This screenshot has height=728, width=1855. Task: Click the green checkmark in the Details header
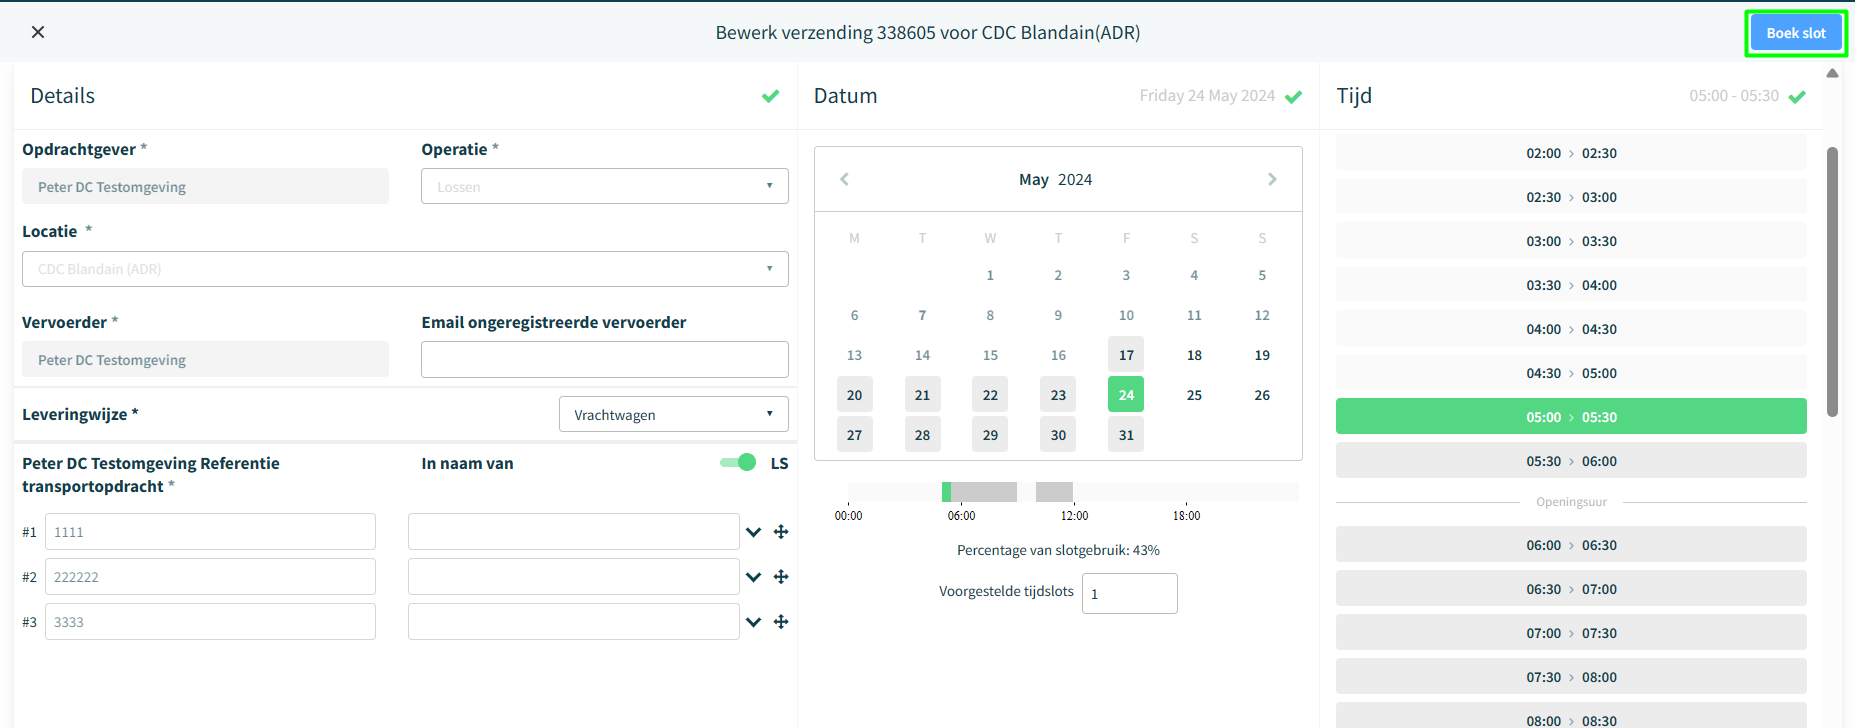point(770,96)
